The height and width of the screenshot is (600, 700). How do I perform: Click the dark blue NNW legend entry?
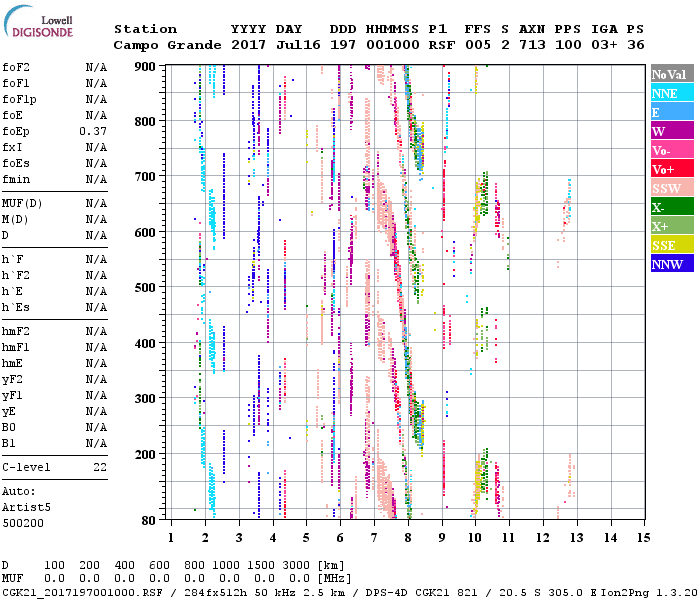(x=671, y=264)
